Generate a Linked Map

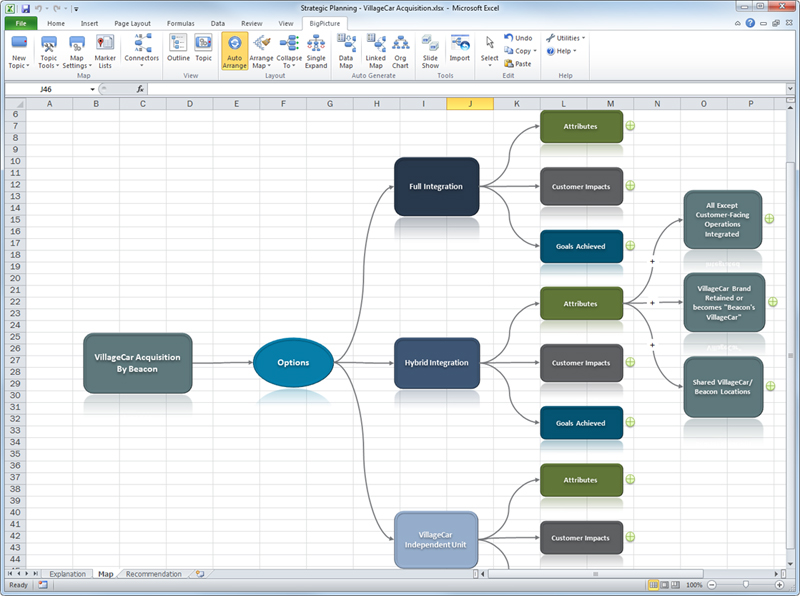click(376, 51)
